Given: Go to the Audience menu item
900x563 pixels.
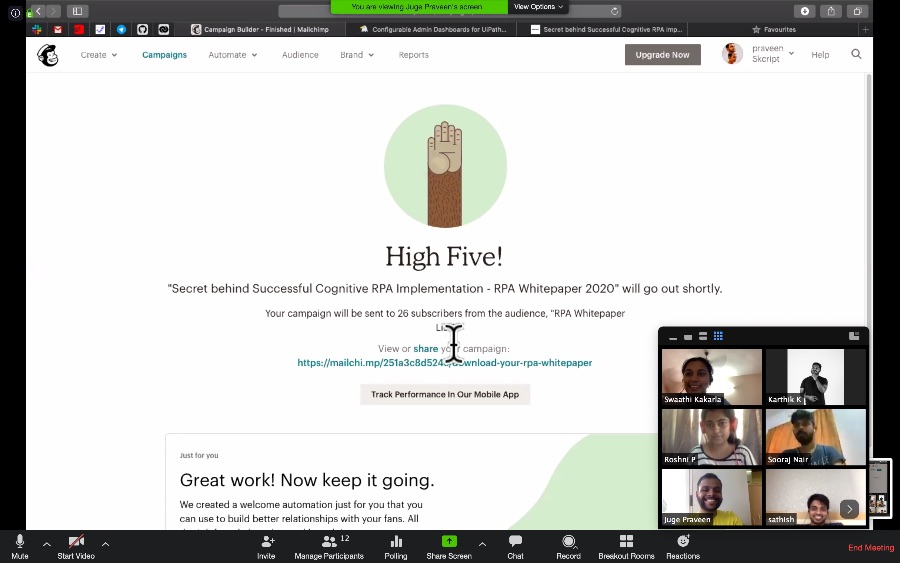Looking at the screenshot, I should pyautogui.click(x=300, y=55).
